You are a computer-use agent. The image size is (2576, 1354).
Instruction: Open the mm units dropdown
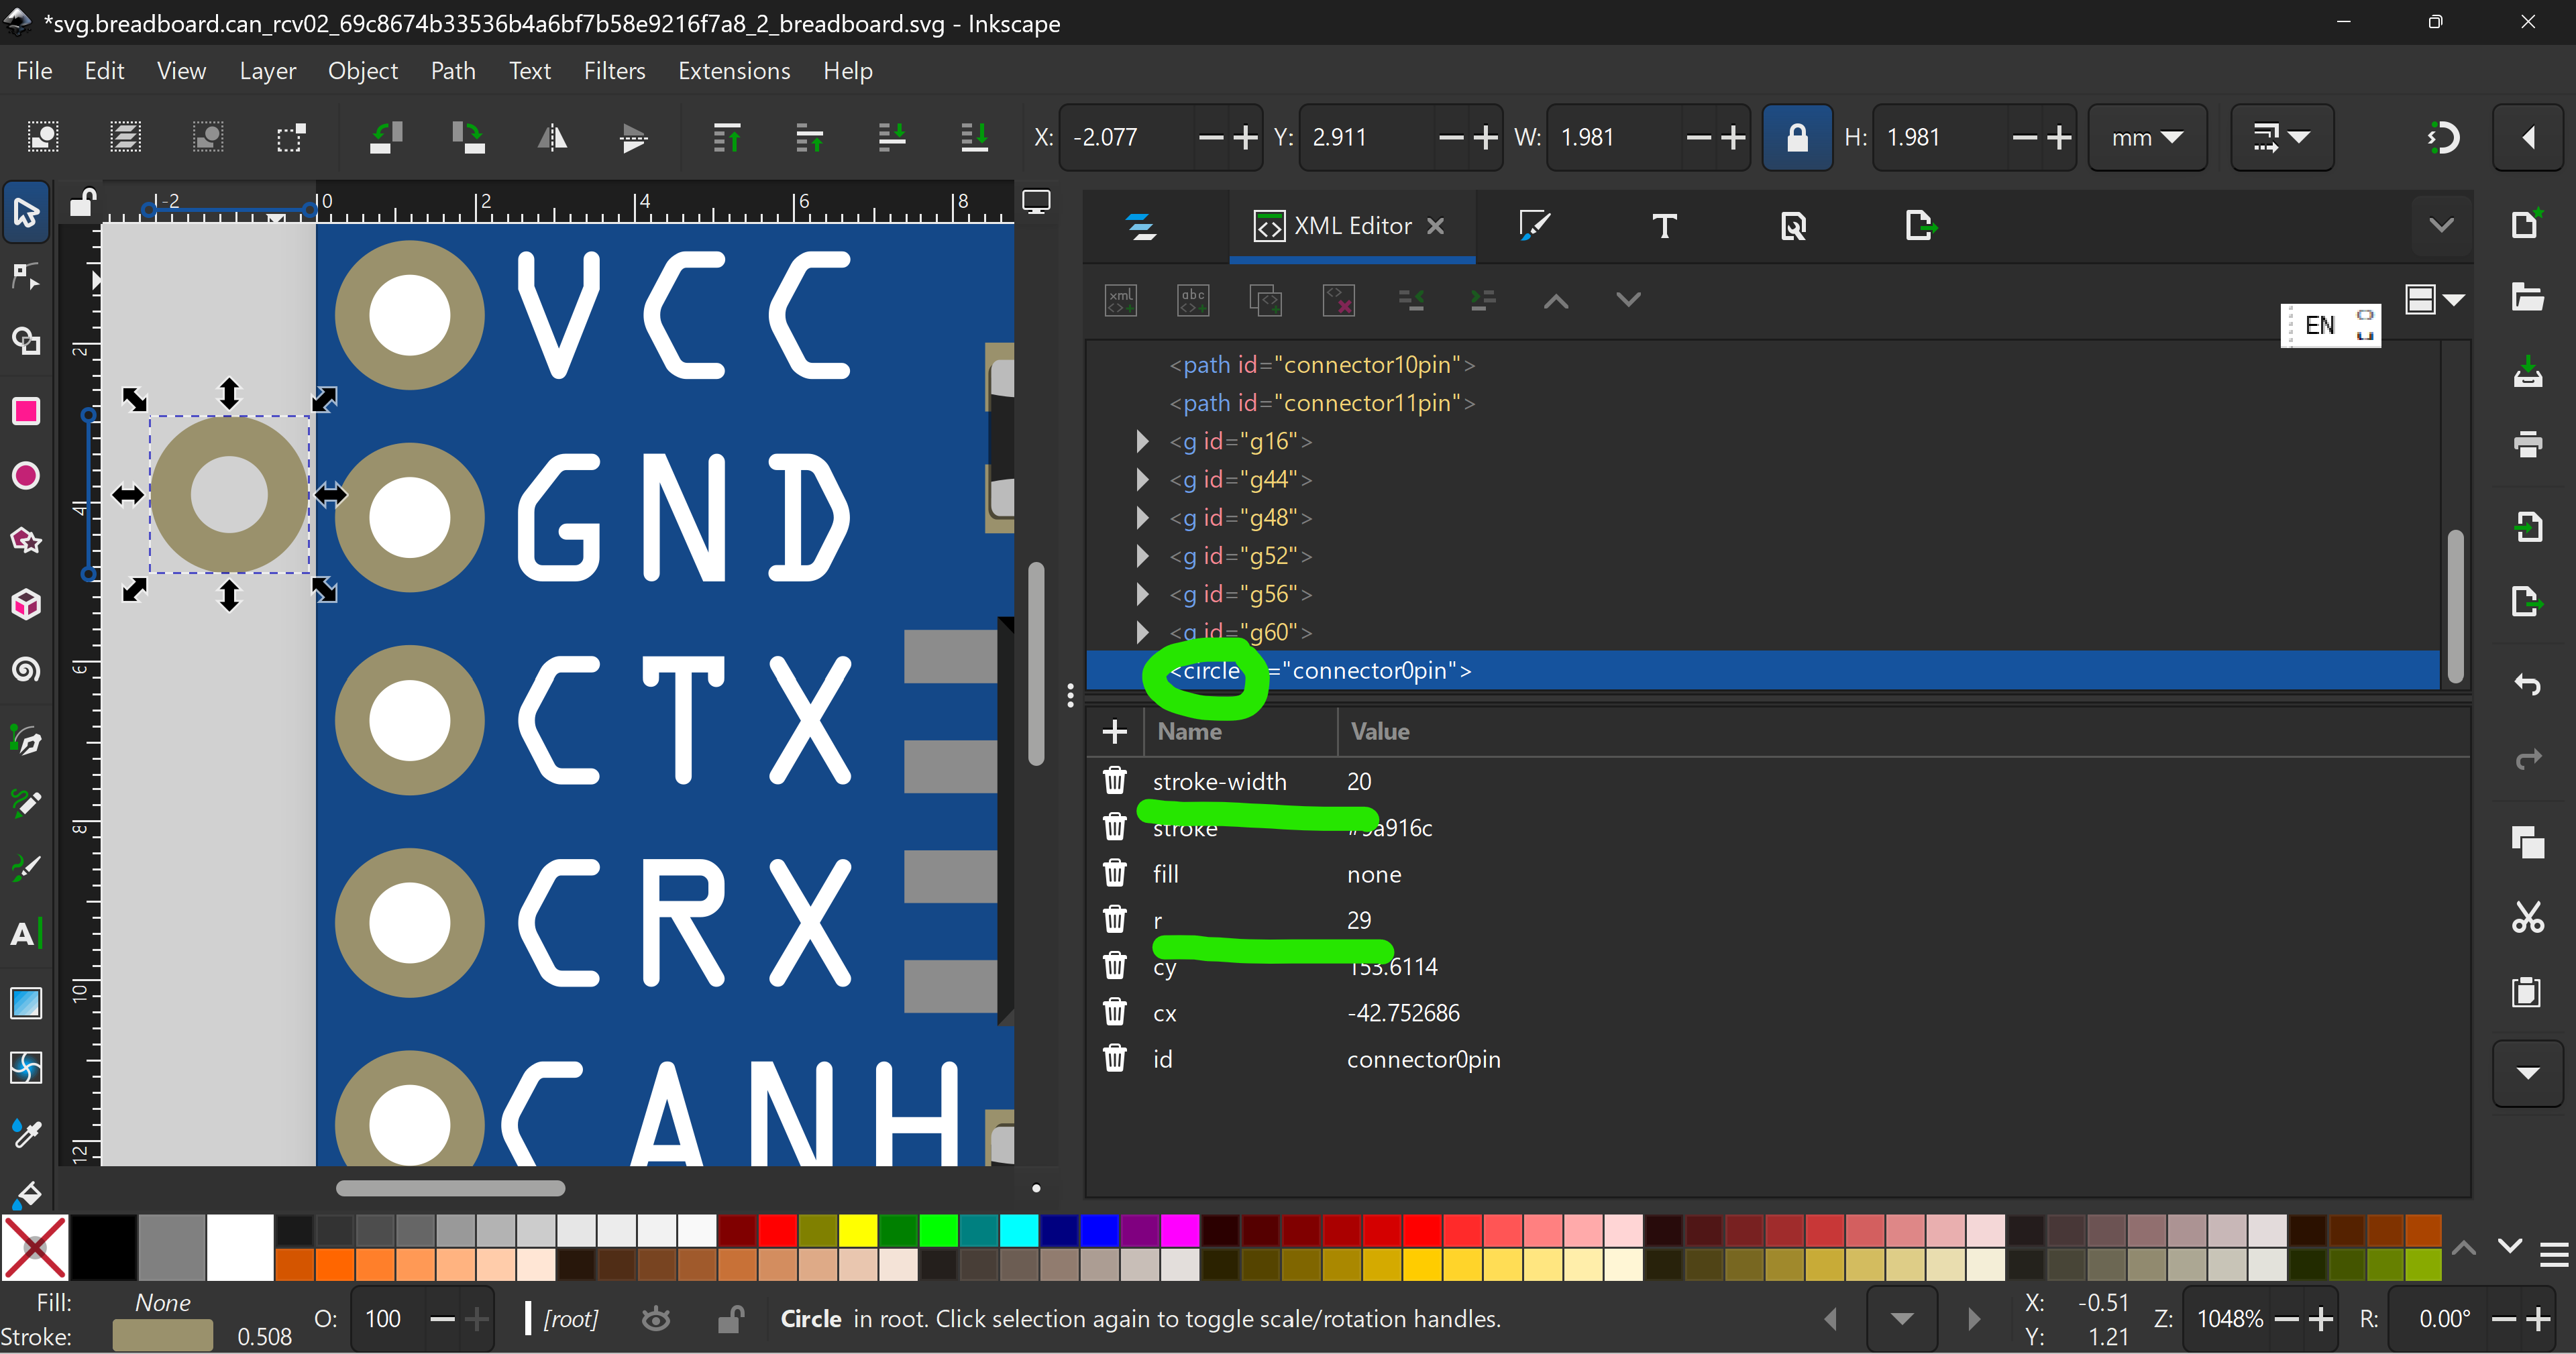2146,137
